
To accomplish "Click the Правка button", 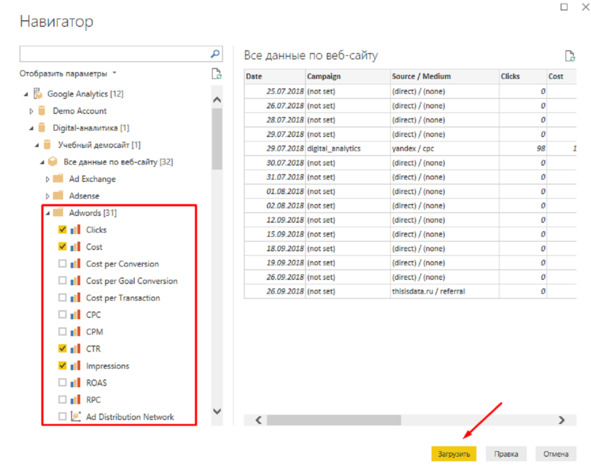I will (506, 454).
